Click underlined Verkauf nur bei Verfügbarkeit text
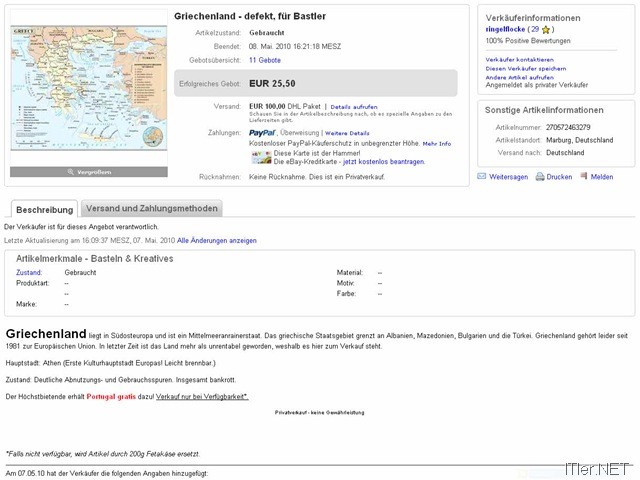This screenshot has width=640, height=480. [202, 396]
